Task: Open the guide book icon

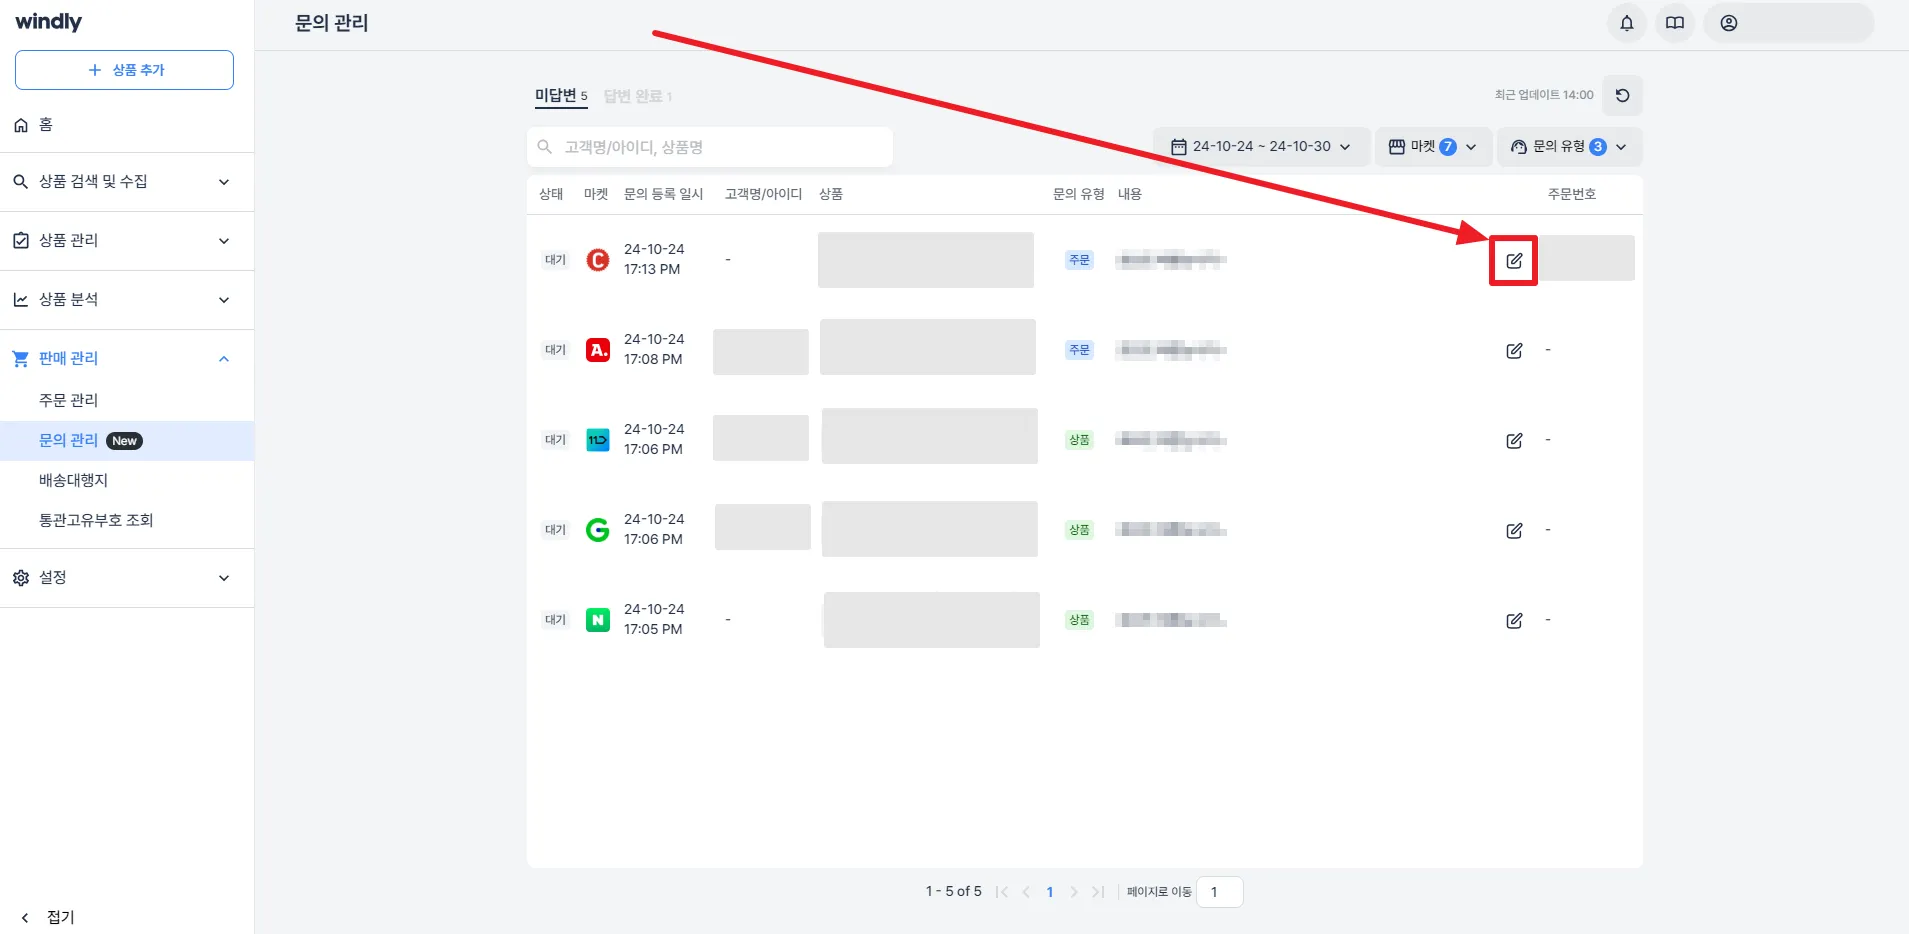Action: point(1675,23)
